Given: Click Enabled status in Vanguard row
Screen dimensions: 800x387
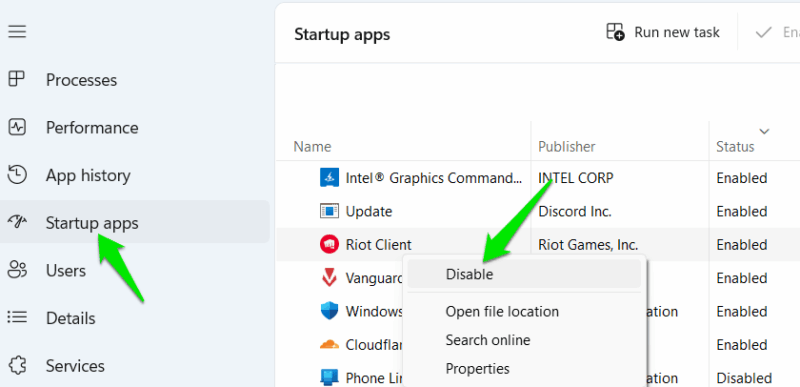Looking at the screenshot, I should click(x=742, y=278).
